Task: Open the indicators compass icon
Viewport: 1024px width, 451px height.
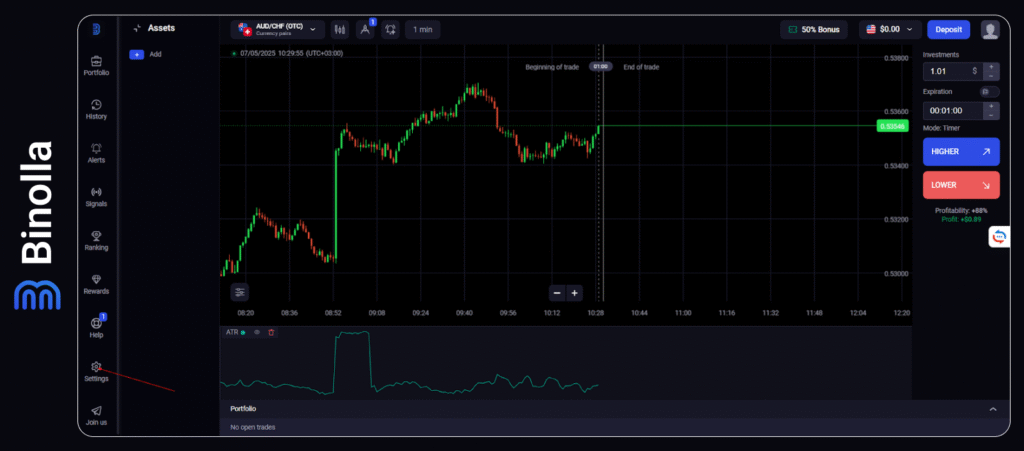Action: coord(366,30)
